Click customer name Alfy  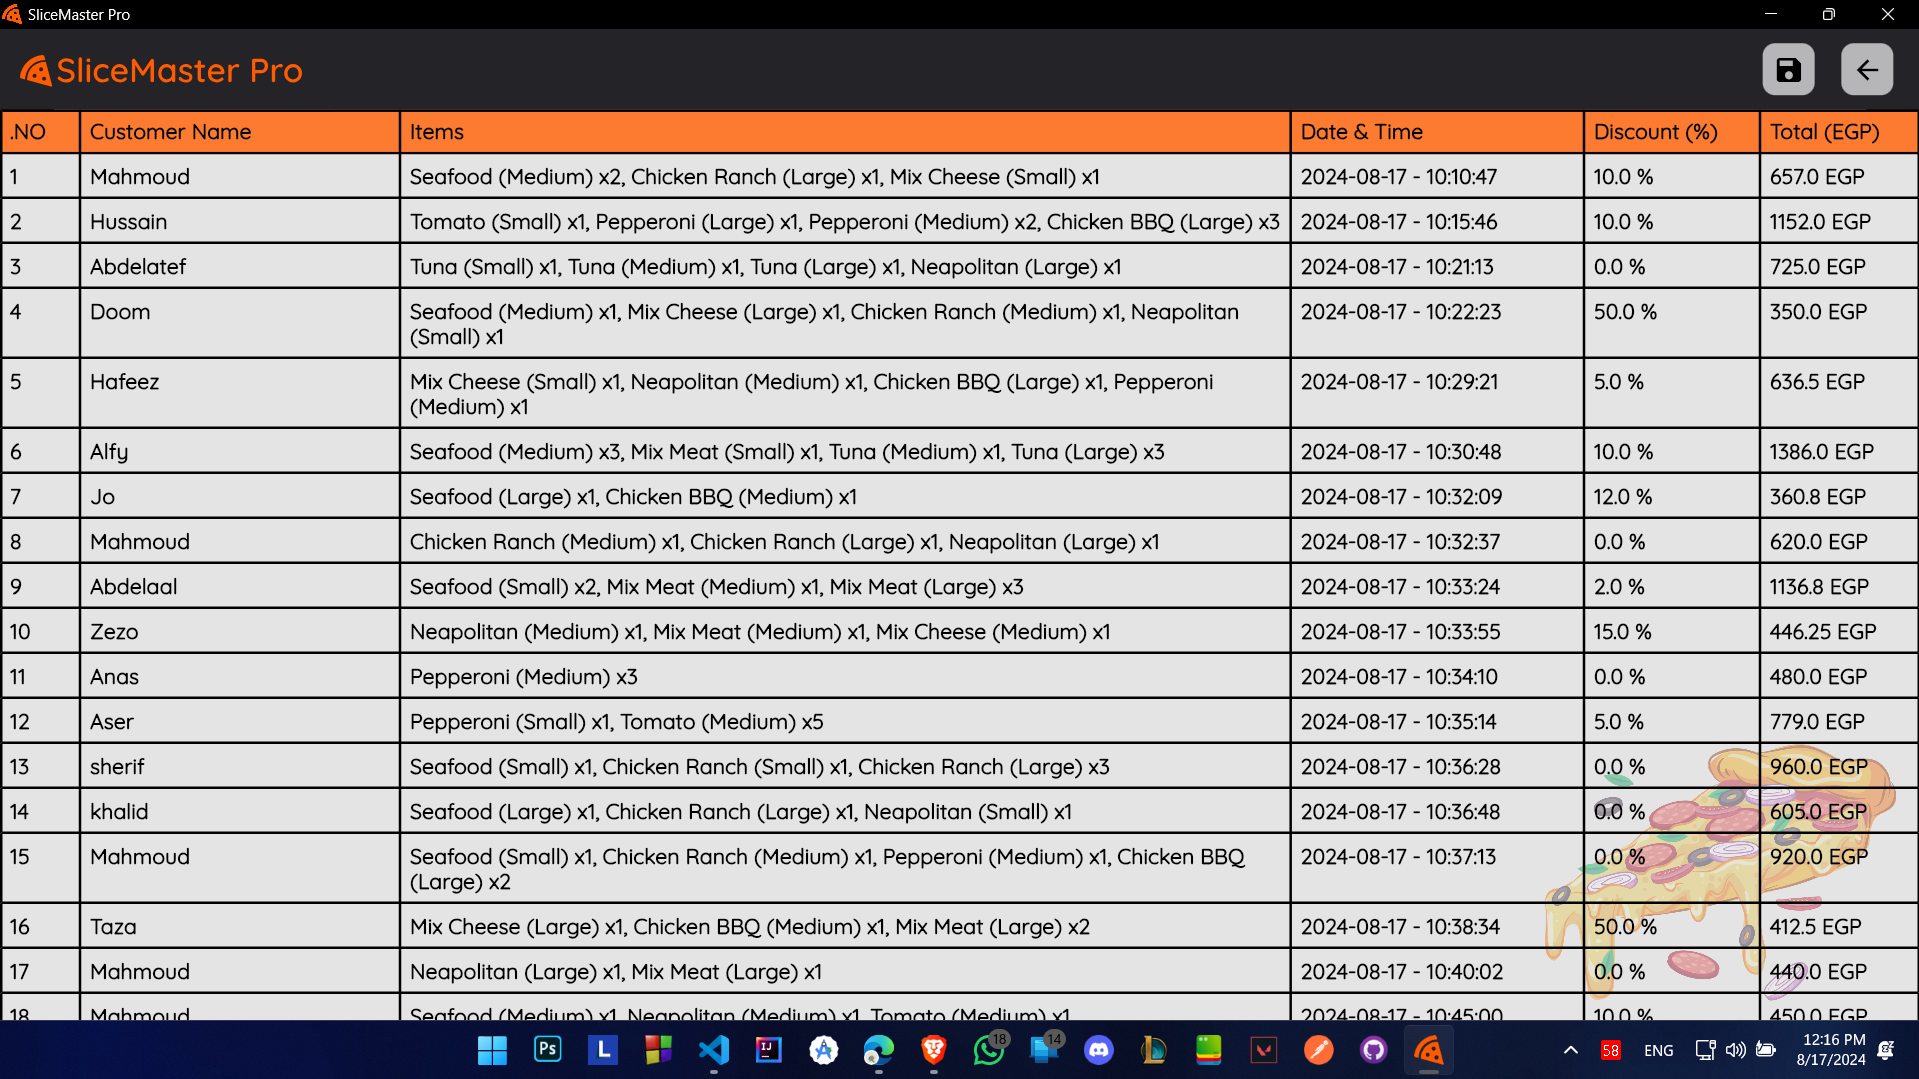point(109,452)
